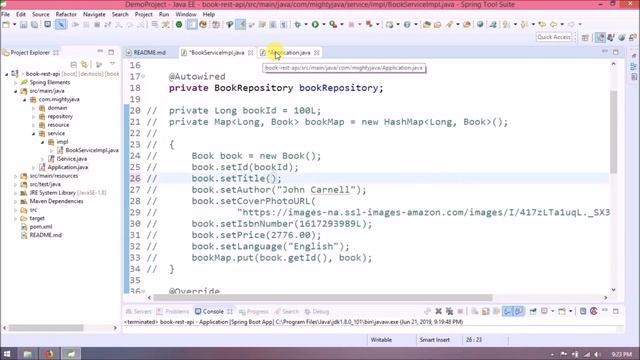Screen dimensions: 640x360
Task: Switch to the Application.java editor tab
Action: coord(290,53)
